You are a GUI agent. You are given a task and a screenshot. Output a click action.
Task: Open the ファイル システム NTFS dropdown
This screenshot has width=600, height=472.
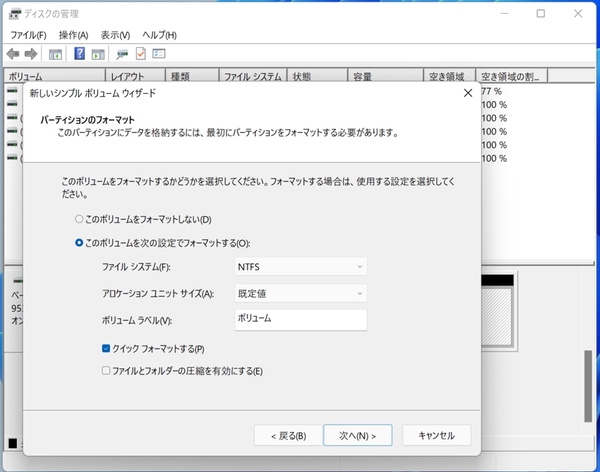pyautogui.click(x=301, y=267)
